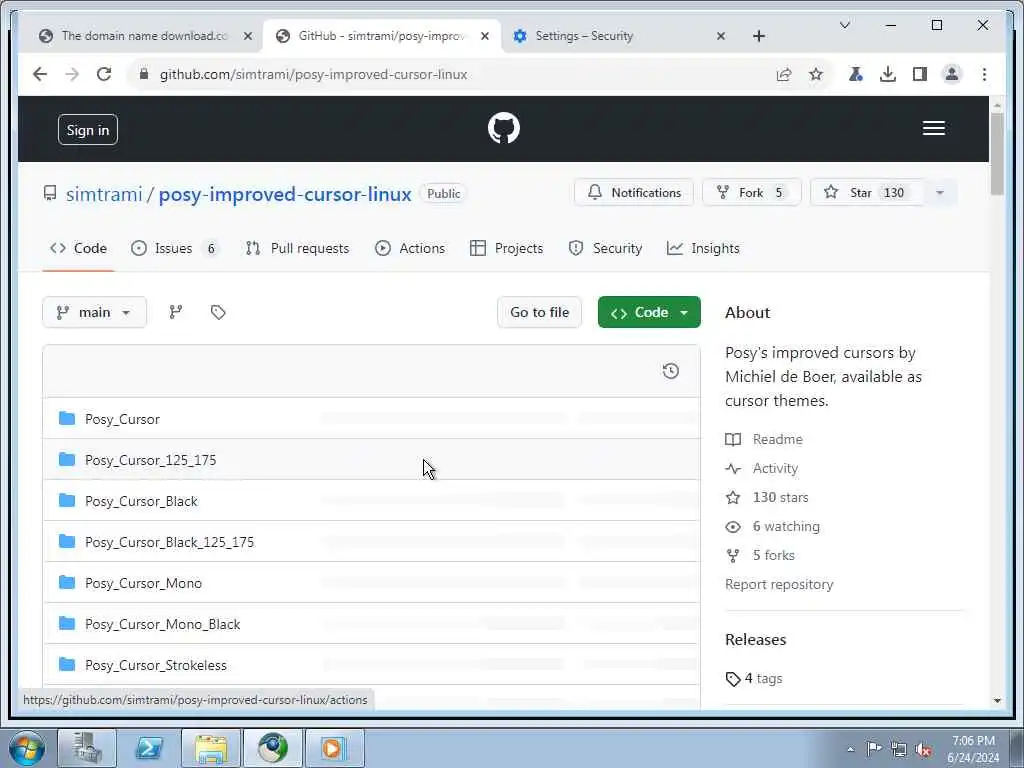Screen dimensions: 1024x768
Task: Open Windows Media Player taskbar icon
Action: pyautogui.click(x=334, y=748)
